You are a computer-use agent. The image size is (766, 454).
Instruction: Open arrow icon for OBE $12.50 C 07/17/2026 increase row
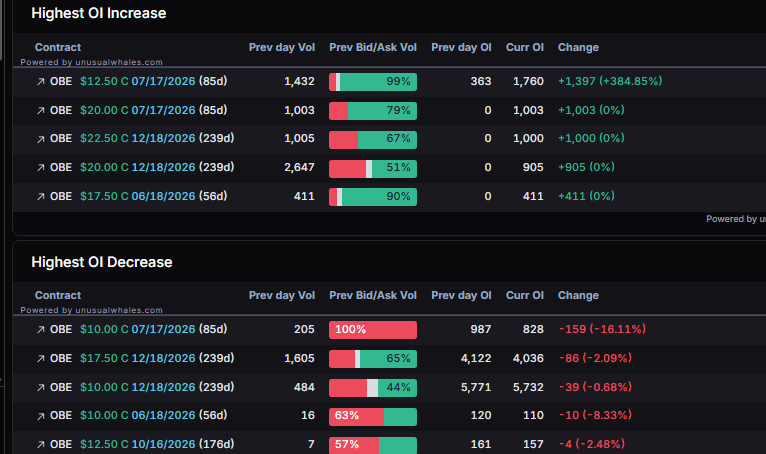click(x=41, y=82)
